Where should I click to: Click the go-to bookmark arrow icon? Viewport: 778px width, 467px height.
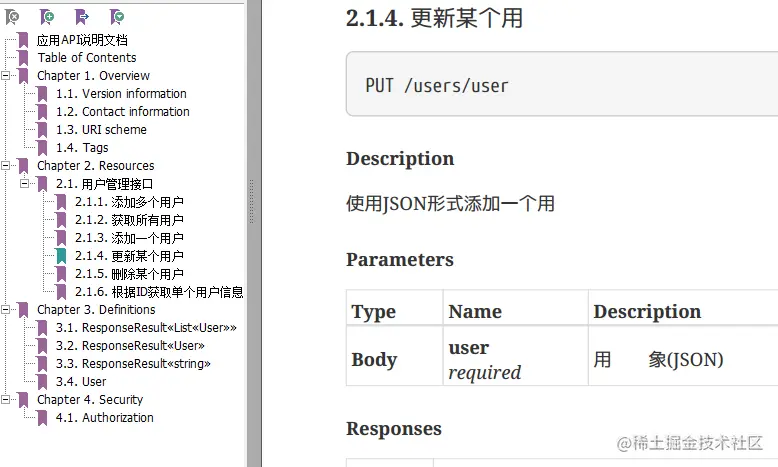tap(82, 17)
